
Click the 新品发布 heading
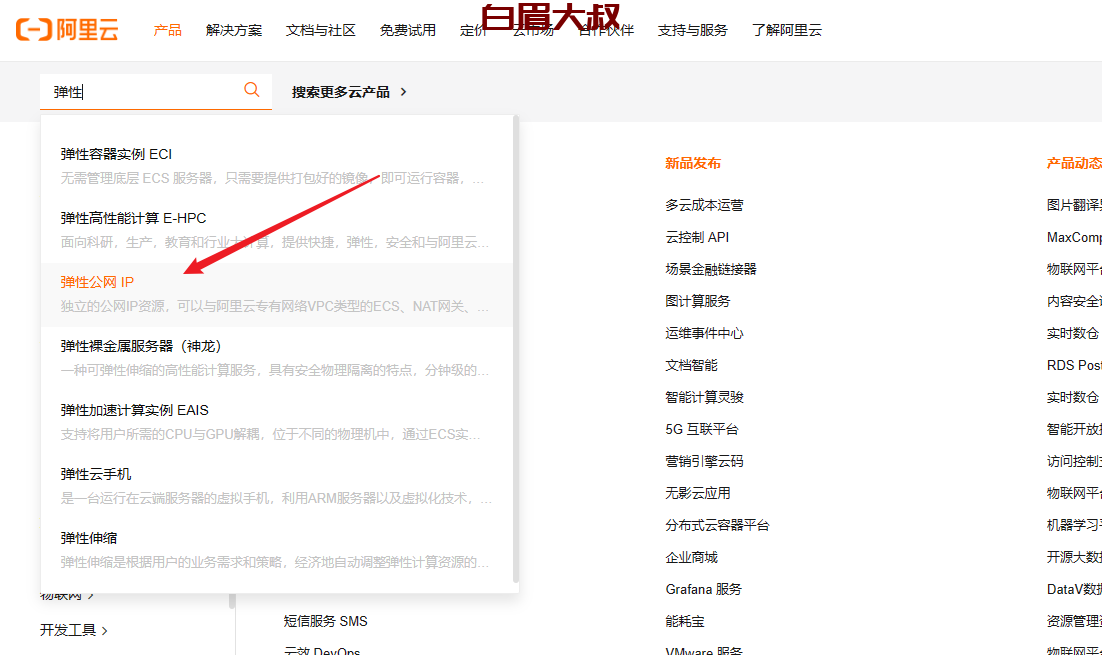coord(693,163)
